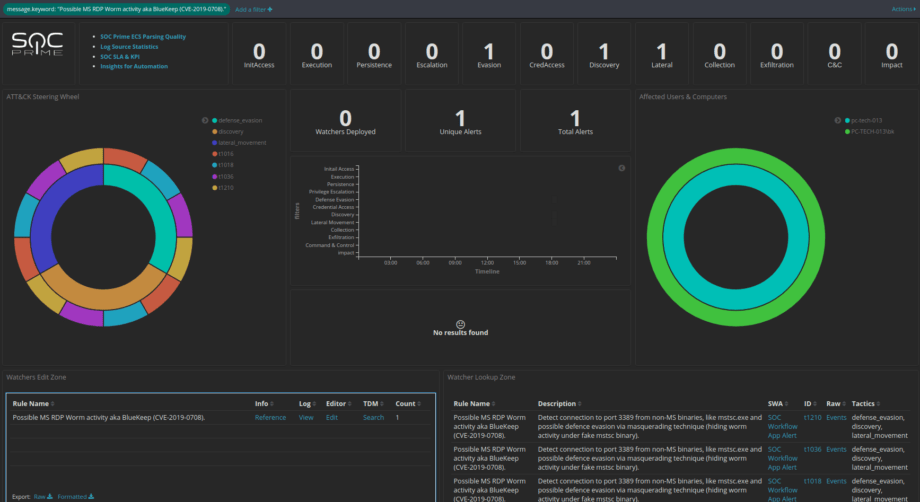Toggle defense_evasion series in legend

click(x=240, y=120)
